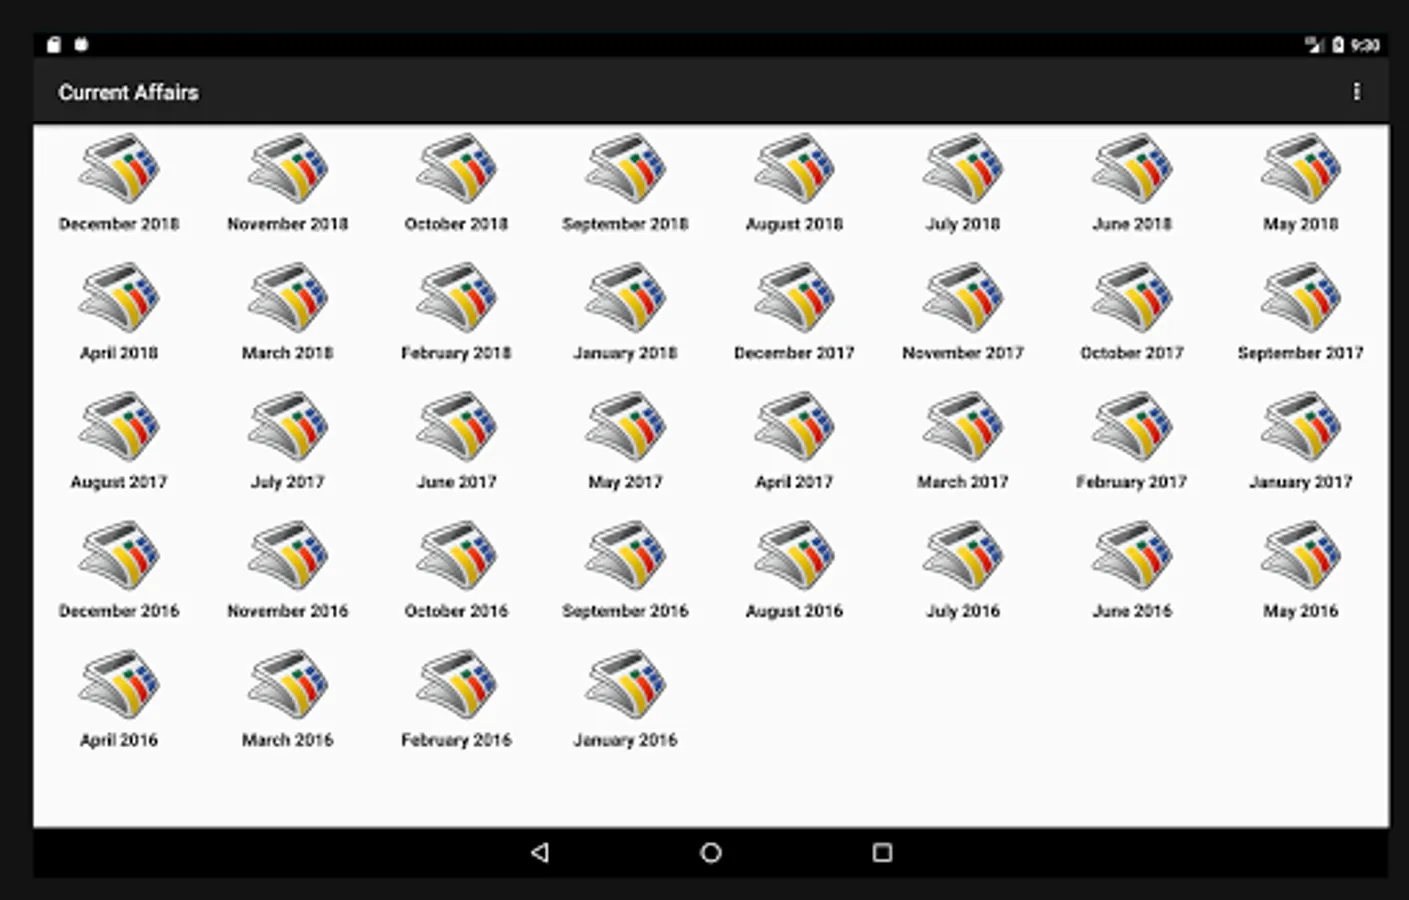Open the November 2018 news icon
This screenshot has height=900, width=1409.
tap(288, 169)
